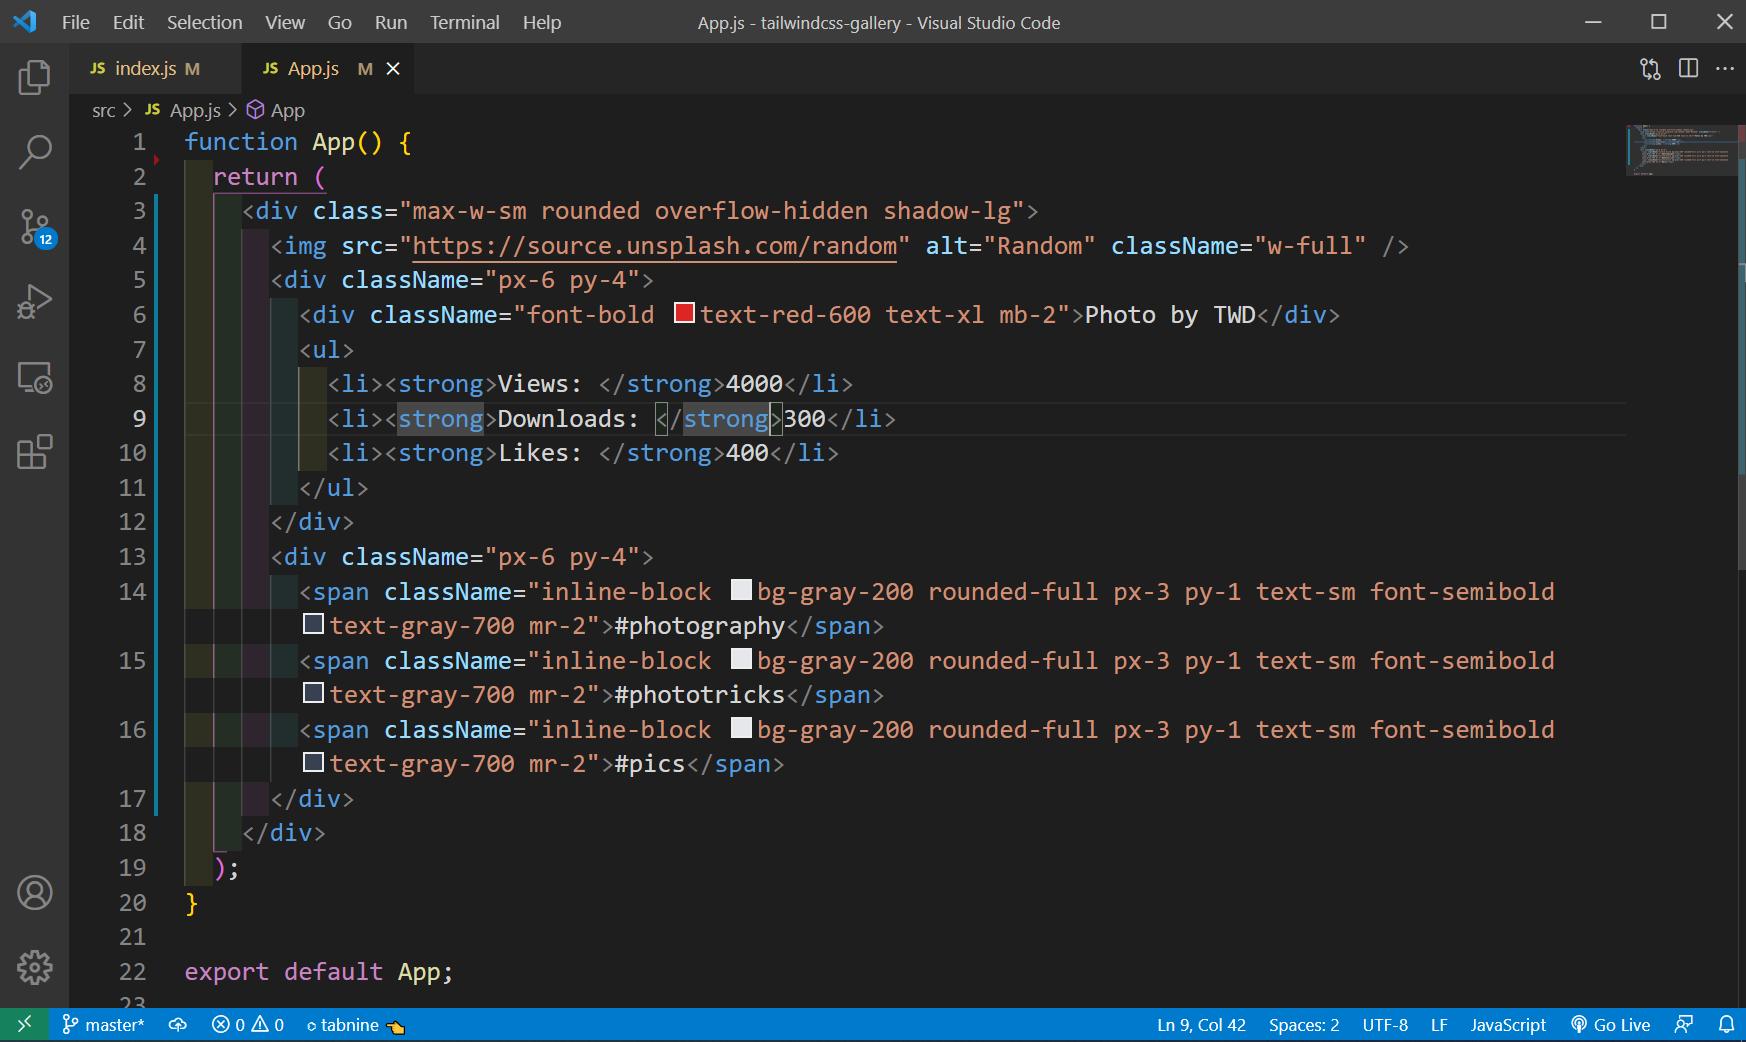Image resolution: width=1746 pixels, height=1042 pixels.
Task: Open the Edit menu
Action: (x=128, y=22)
